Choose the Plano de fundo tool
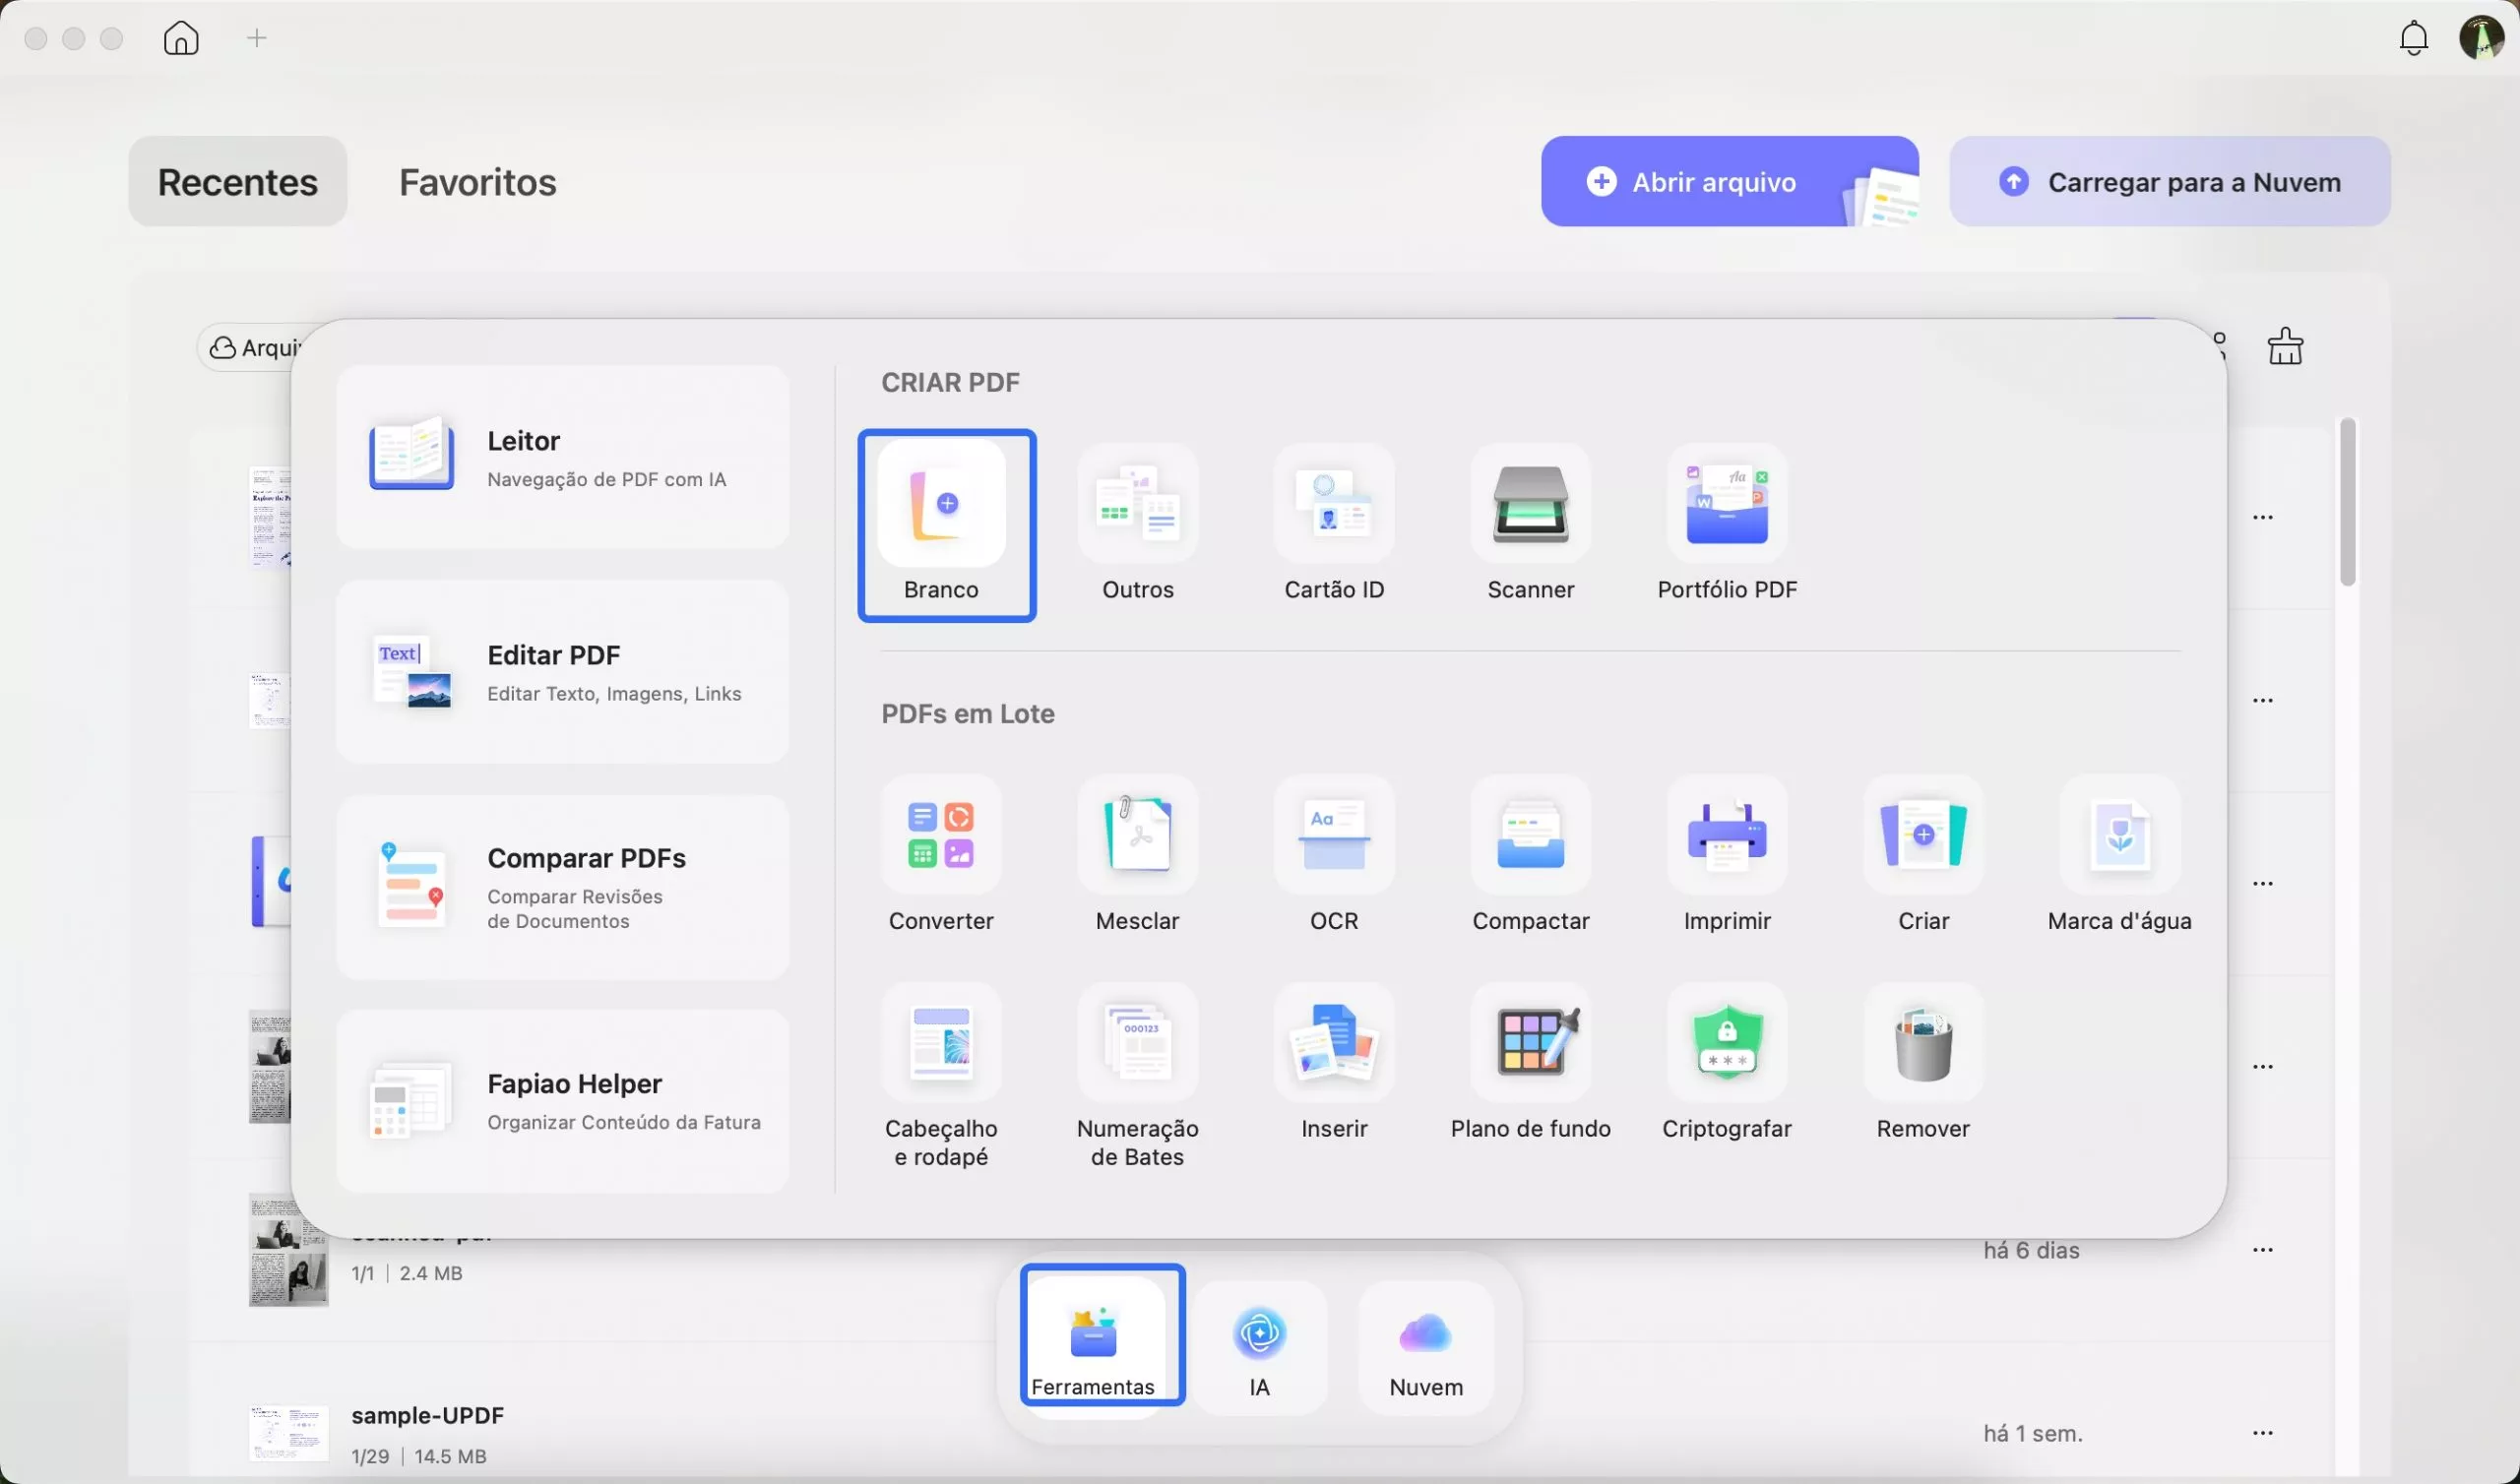Viewport: 2520px width, 1484px height. point(1530,1044)
